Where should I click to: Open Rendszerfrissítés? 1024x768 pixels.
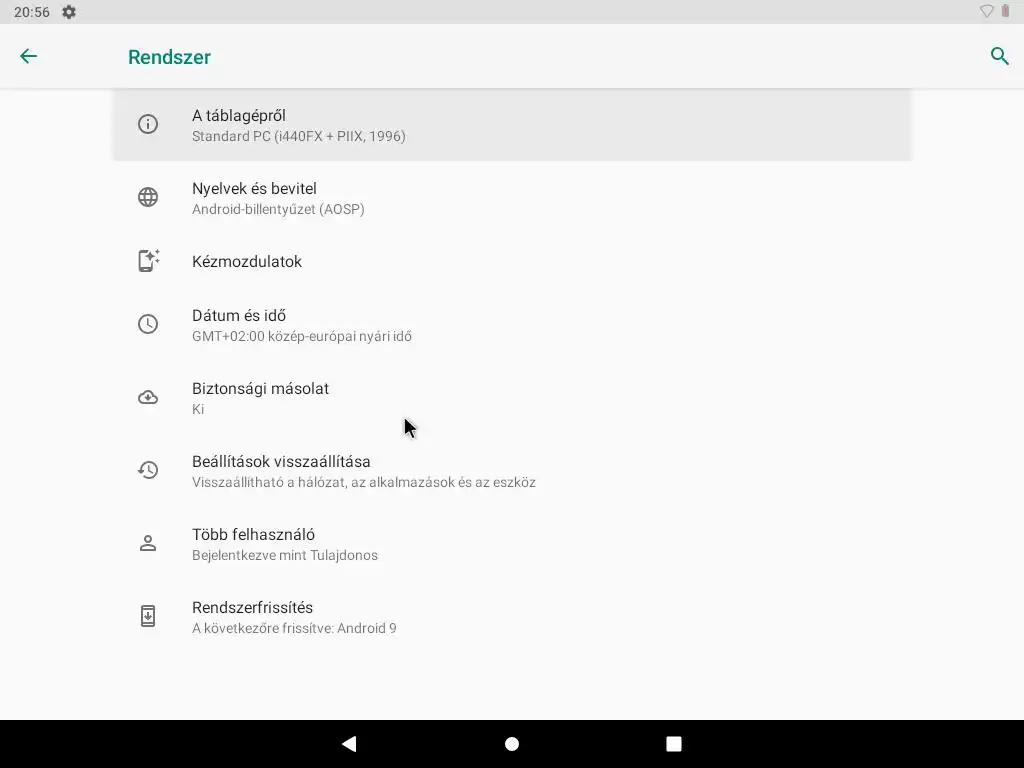[512, 617]
